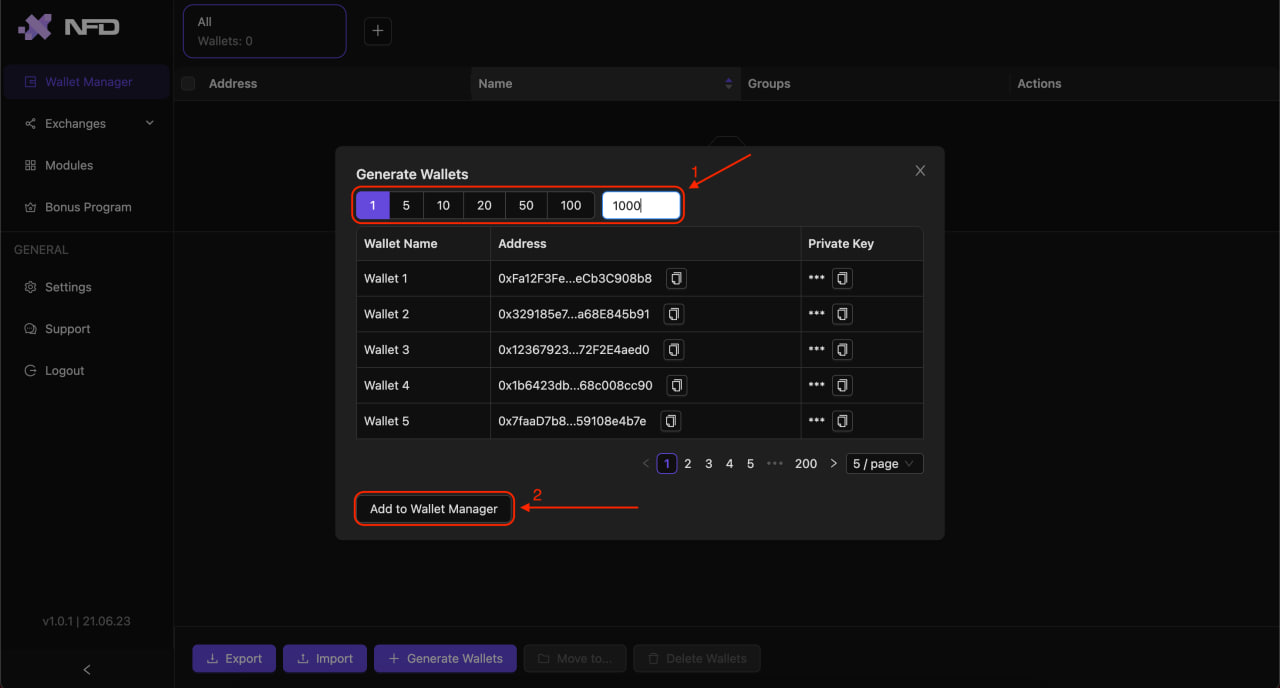1280x688 pixels.
Task: Go to page 5 in pagination
Action: [751, 464]
